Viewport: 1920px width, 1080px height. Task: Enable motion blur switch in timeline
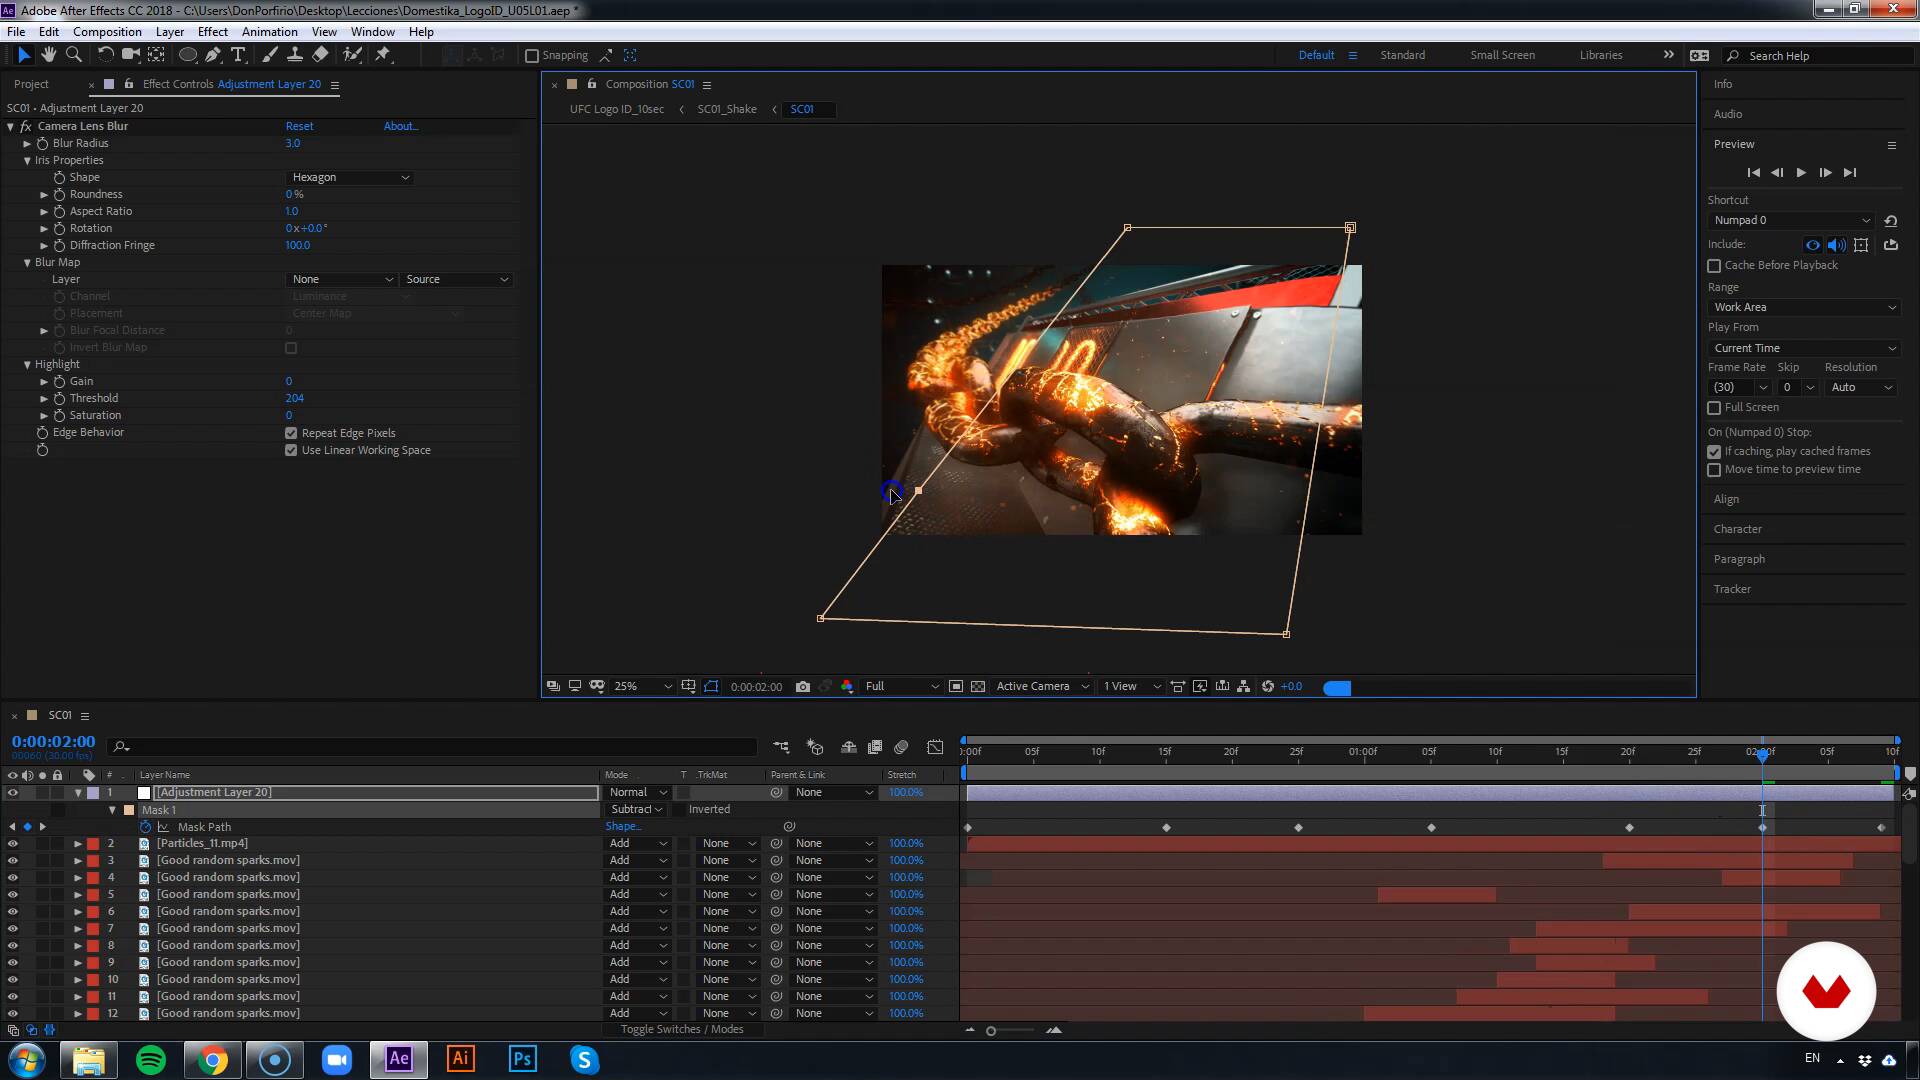(901, 747)
